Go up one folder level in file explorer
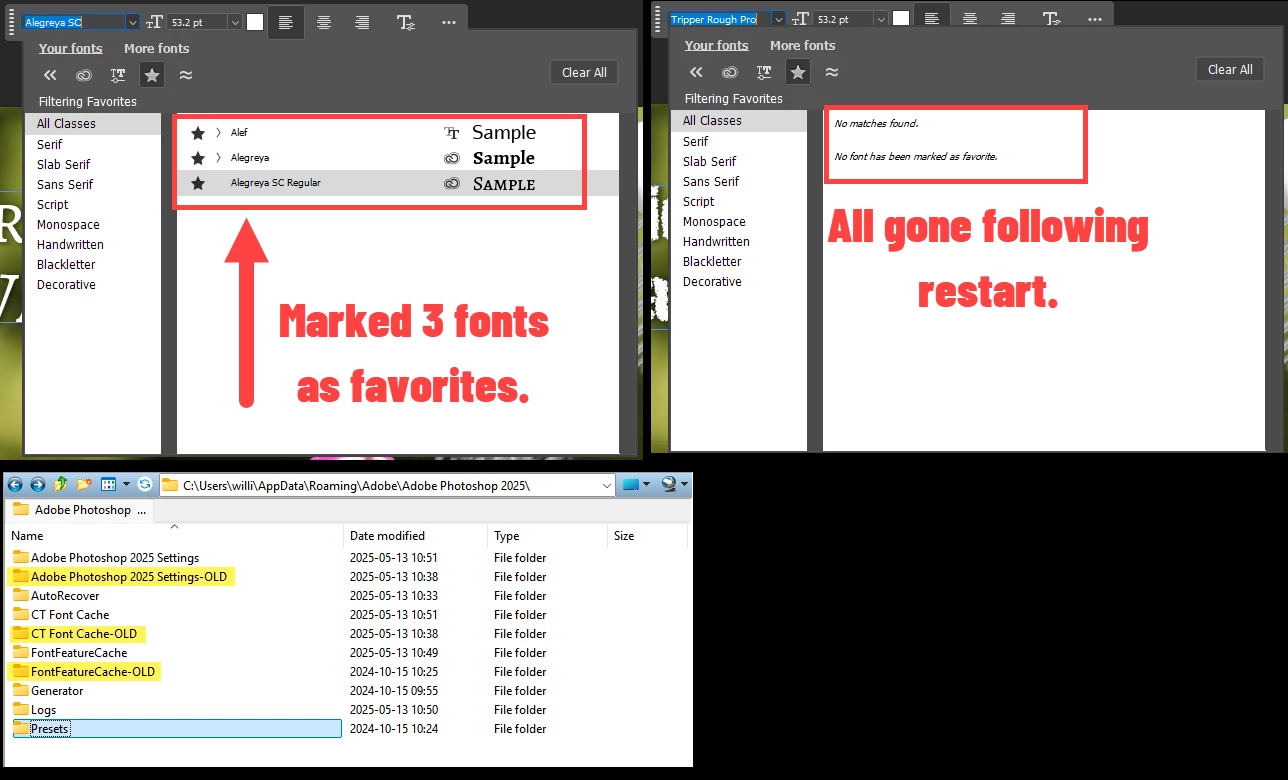Screen dimensions: 1288x780 pyautogui.click(x=60, y=484)
